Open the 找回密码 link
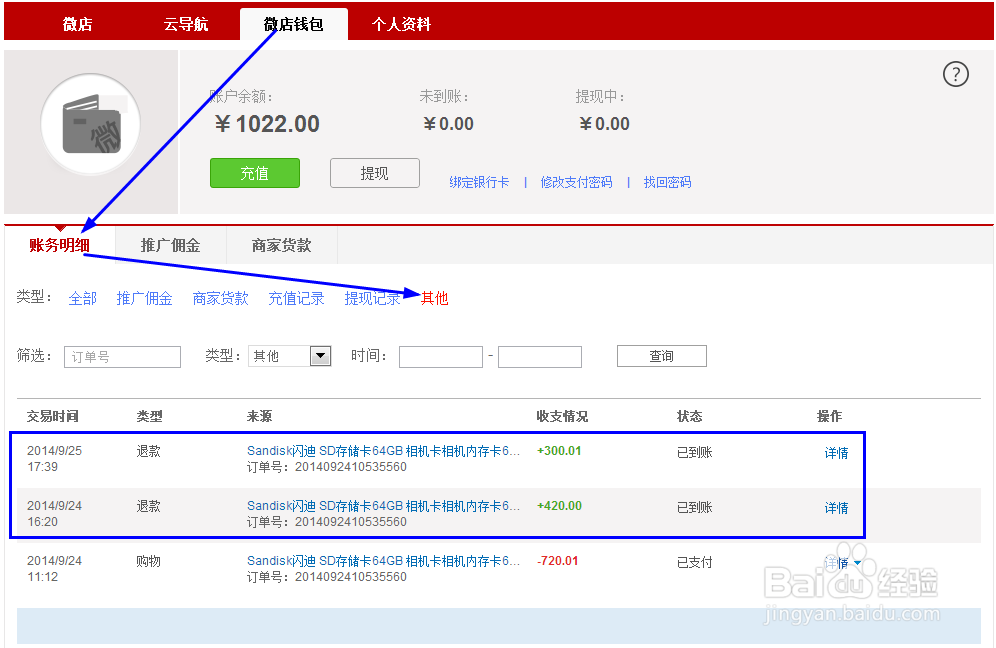 667,182
